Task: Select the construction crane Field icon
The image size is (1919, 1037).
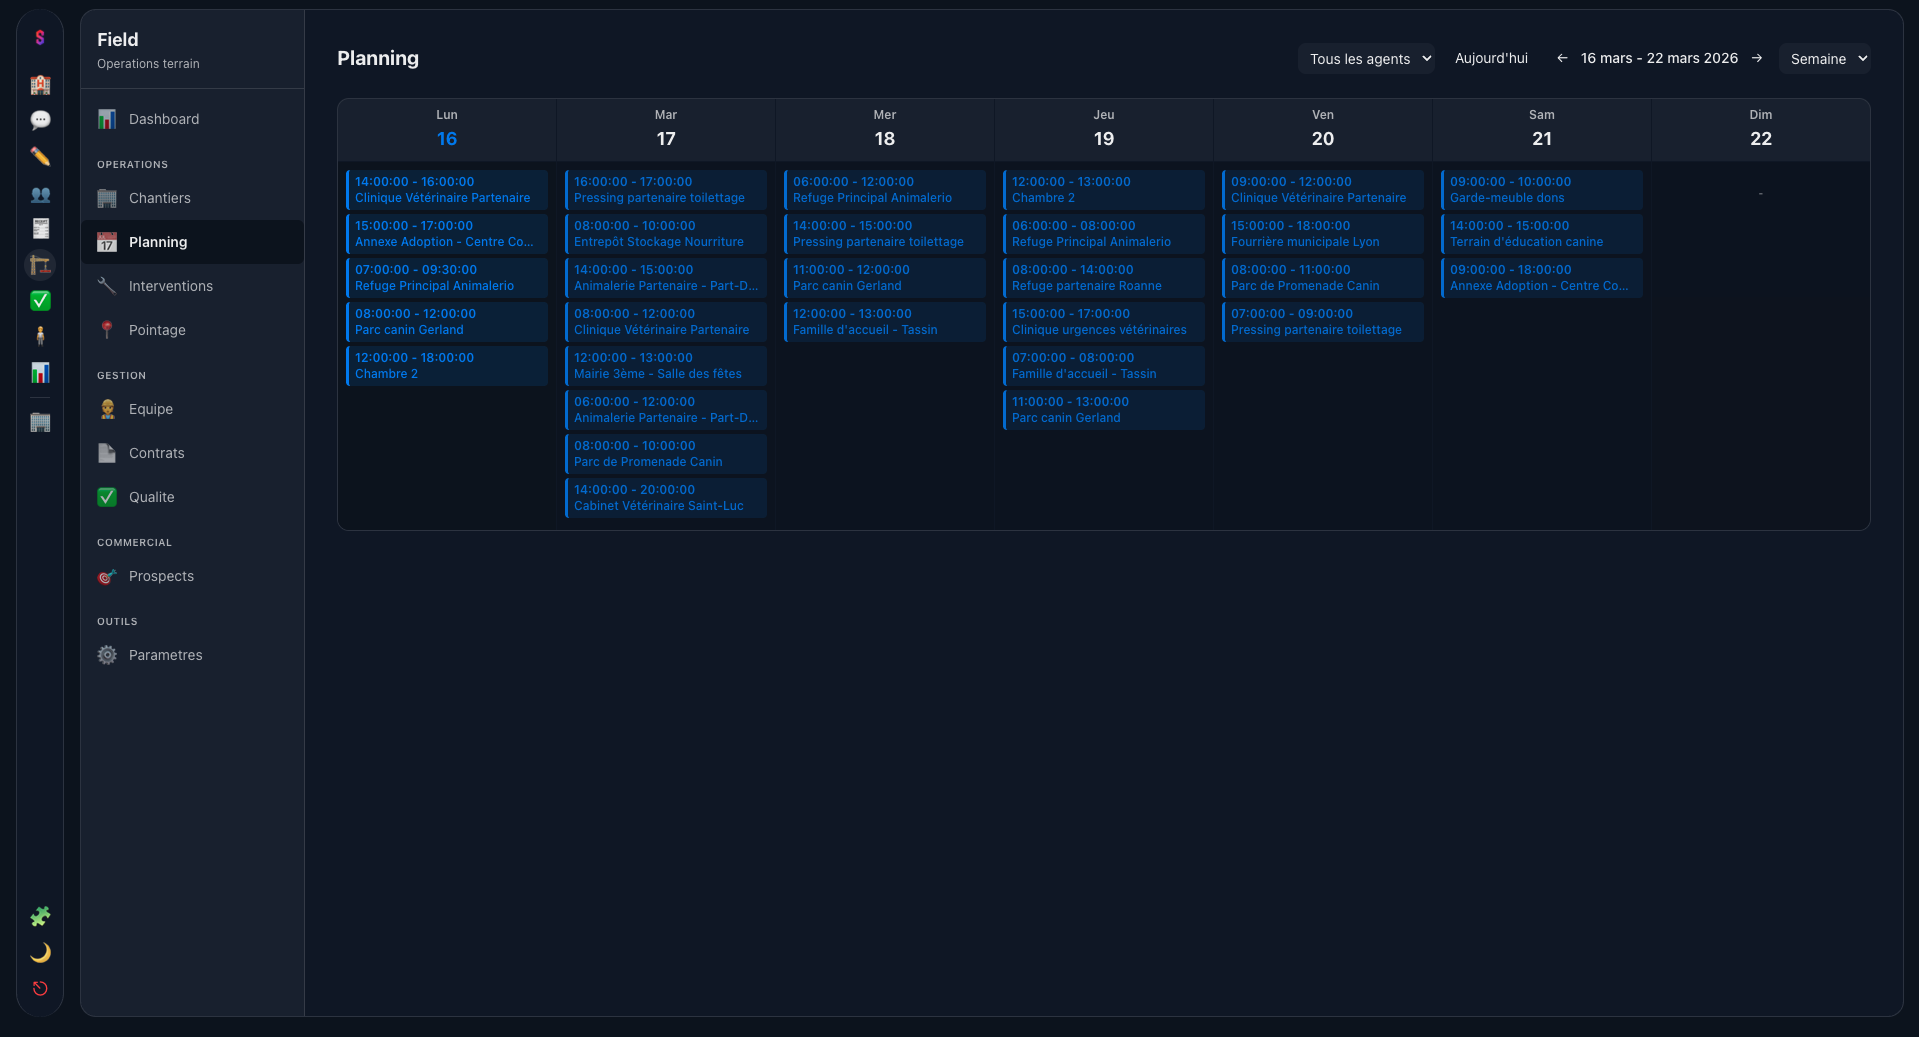Action: tap(40, 265)
